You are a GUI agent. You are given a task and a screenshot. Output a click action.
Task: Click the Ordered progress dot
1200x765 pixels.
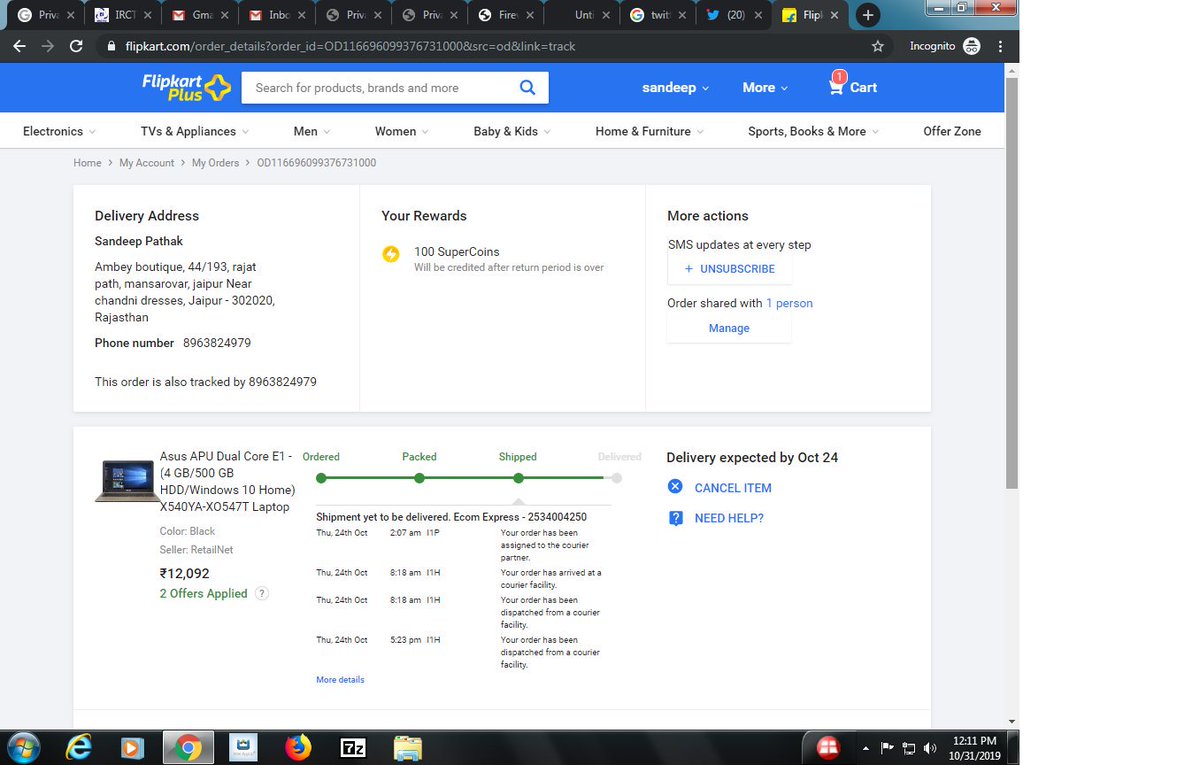[x=321, y=478]
